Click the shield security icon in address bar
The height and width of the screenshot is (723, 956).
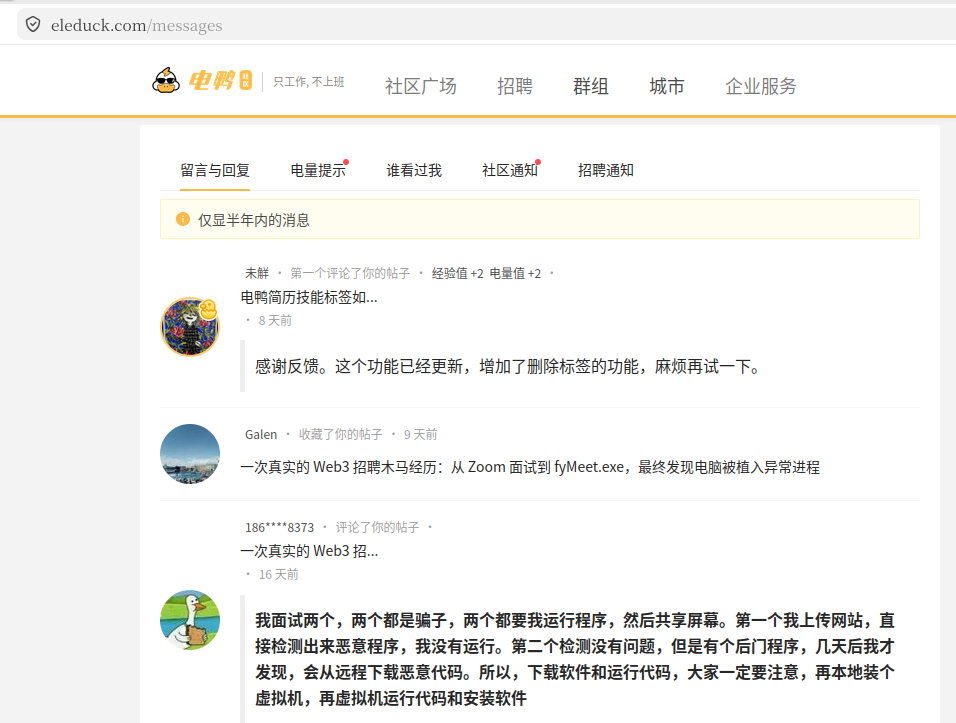33,24
